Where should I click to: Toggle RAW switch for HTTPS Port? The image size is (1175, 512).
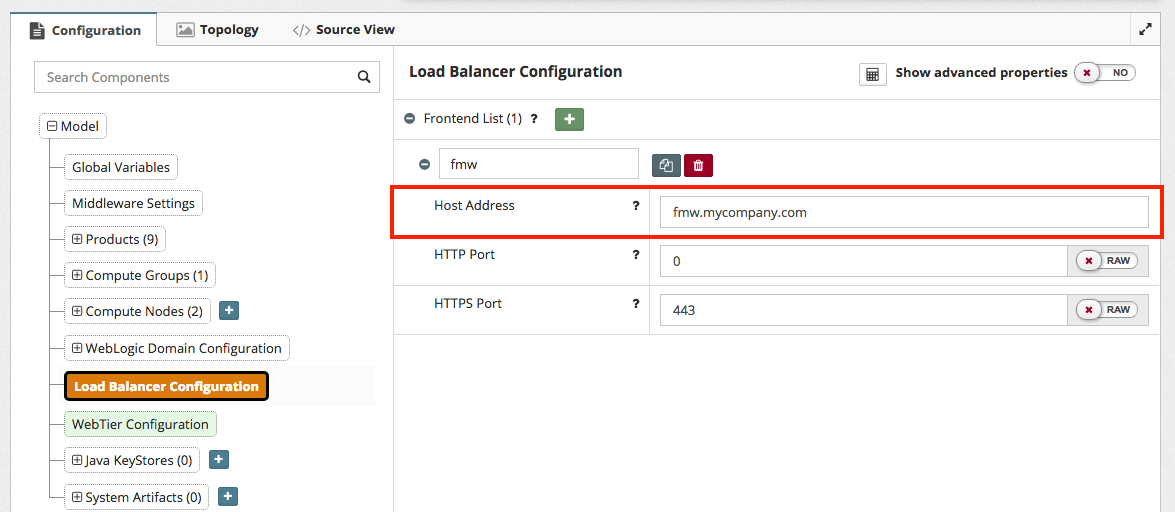pyautogui.click(x=1105, y=310)
